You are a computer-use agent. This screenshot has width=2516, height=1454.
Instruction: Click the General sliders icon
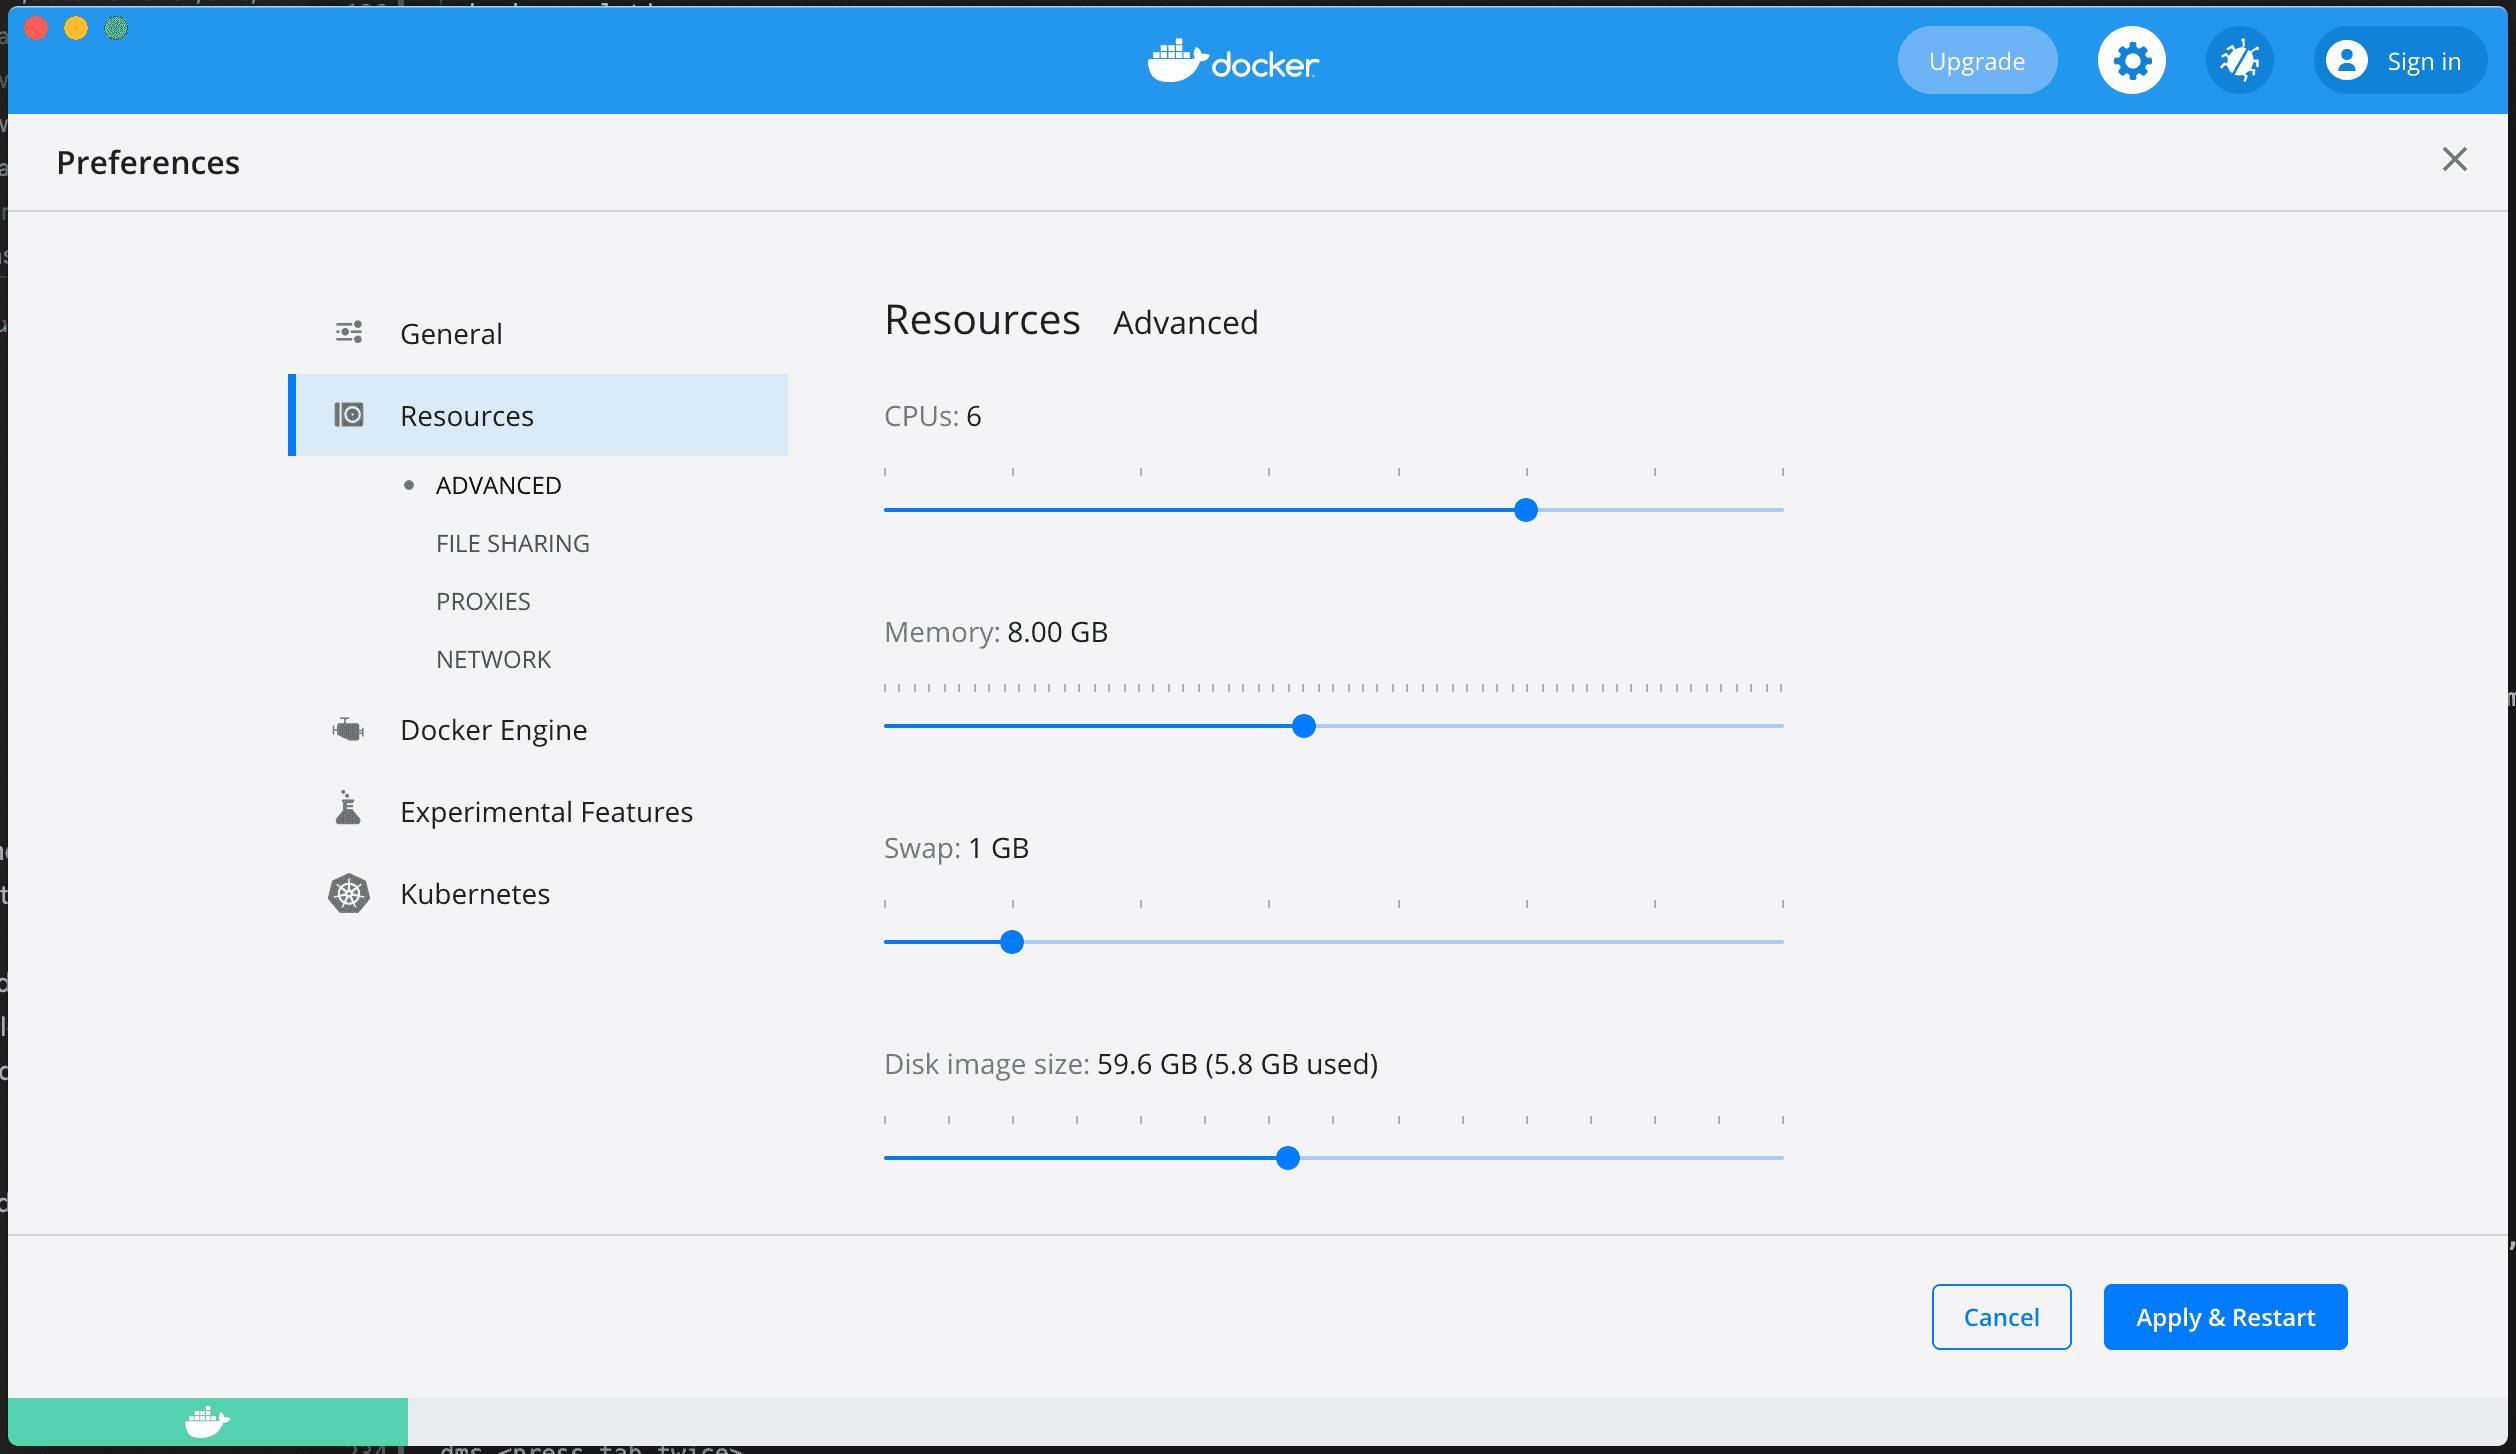[x=349, y=332]
